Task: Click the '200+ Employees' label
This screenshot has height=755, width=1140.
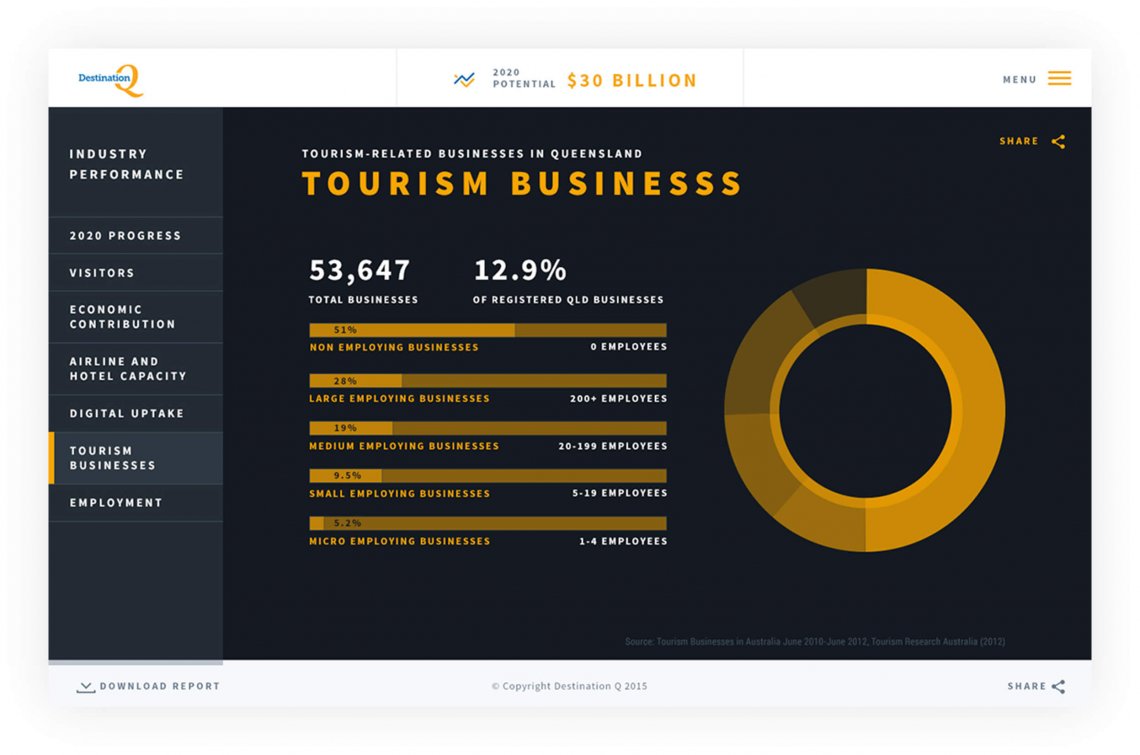Action: click(619, 399)
